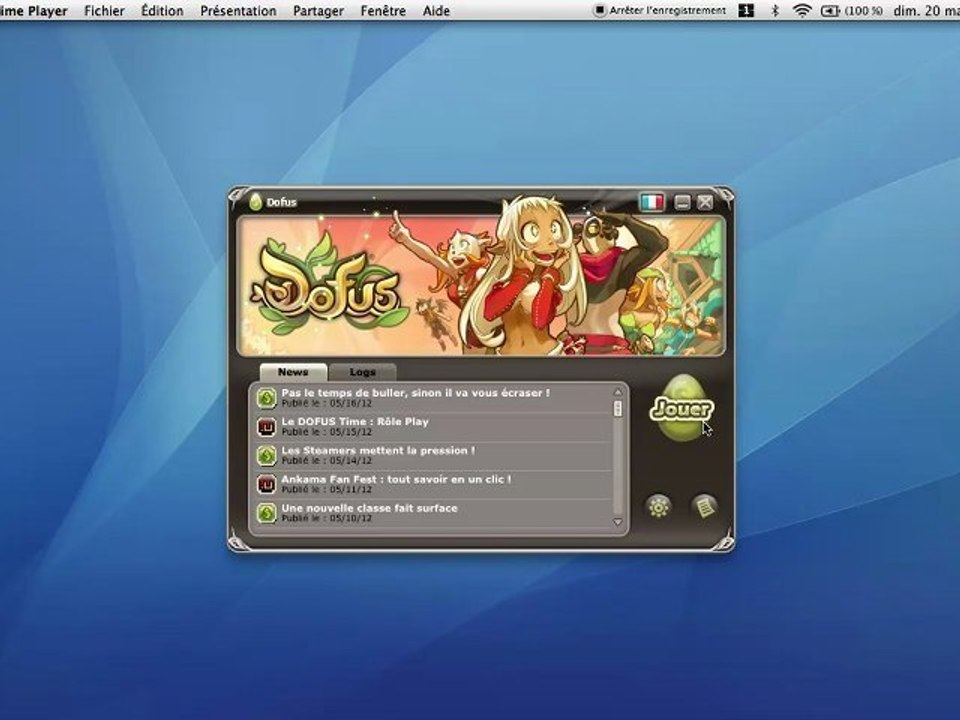
Task: Open the Aide menu
Action: (x=437, y=10)
